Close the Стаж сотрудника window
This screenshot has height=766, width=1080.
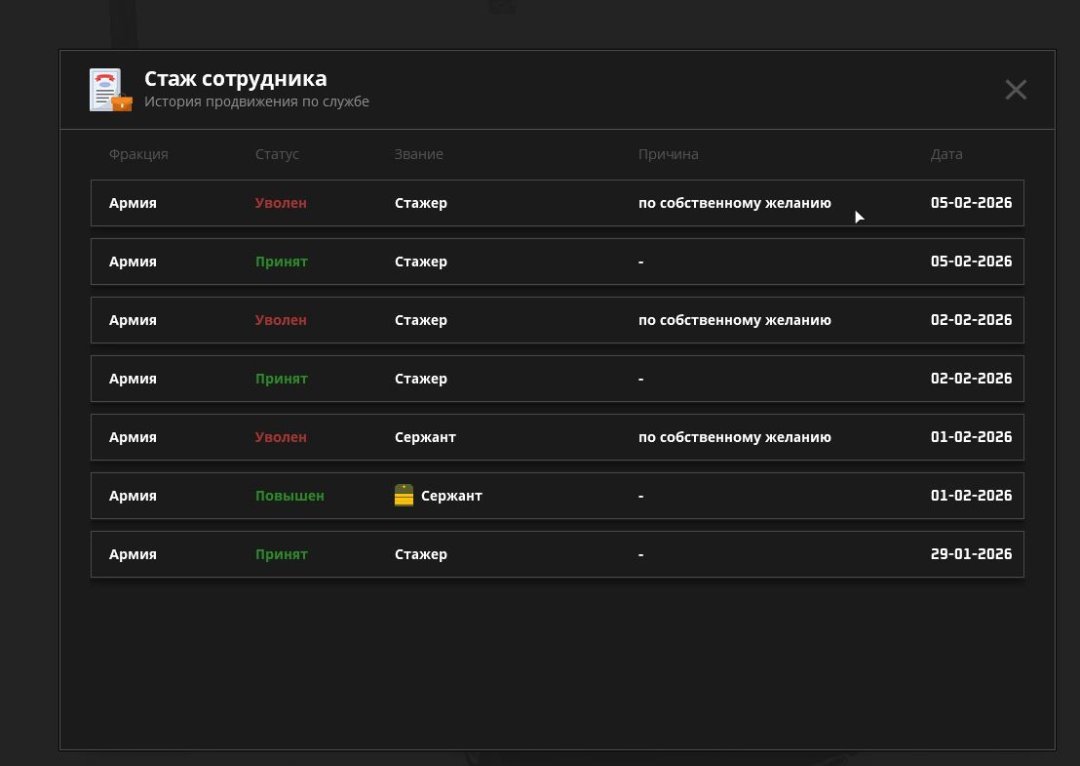tap(1015, 90)
